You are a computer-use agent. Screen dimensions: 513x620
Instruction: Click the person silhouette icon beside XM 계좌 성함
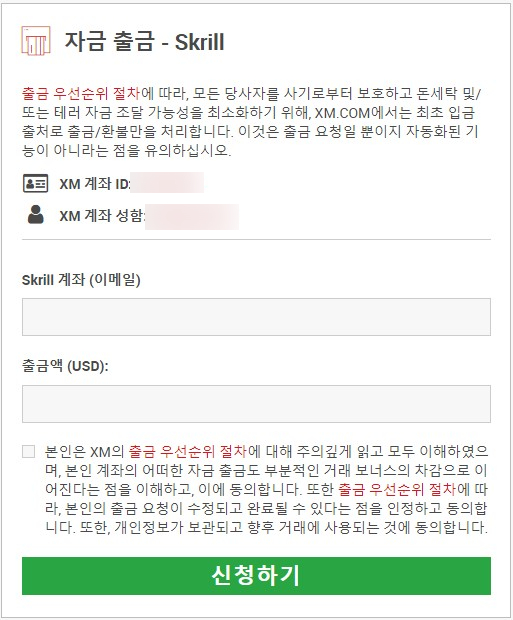click(x=36, y=215)
